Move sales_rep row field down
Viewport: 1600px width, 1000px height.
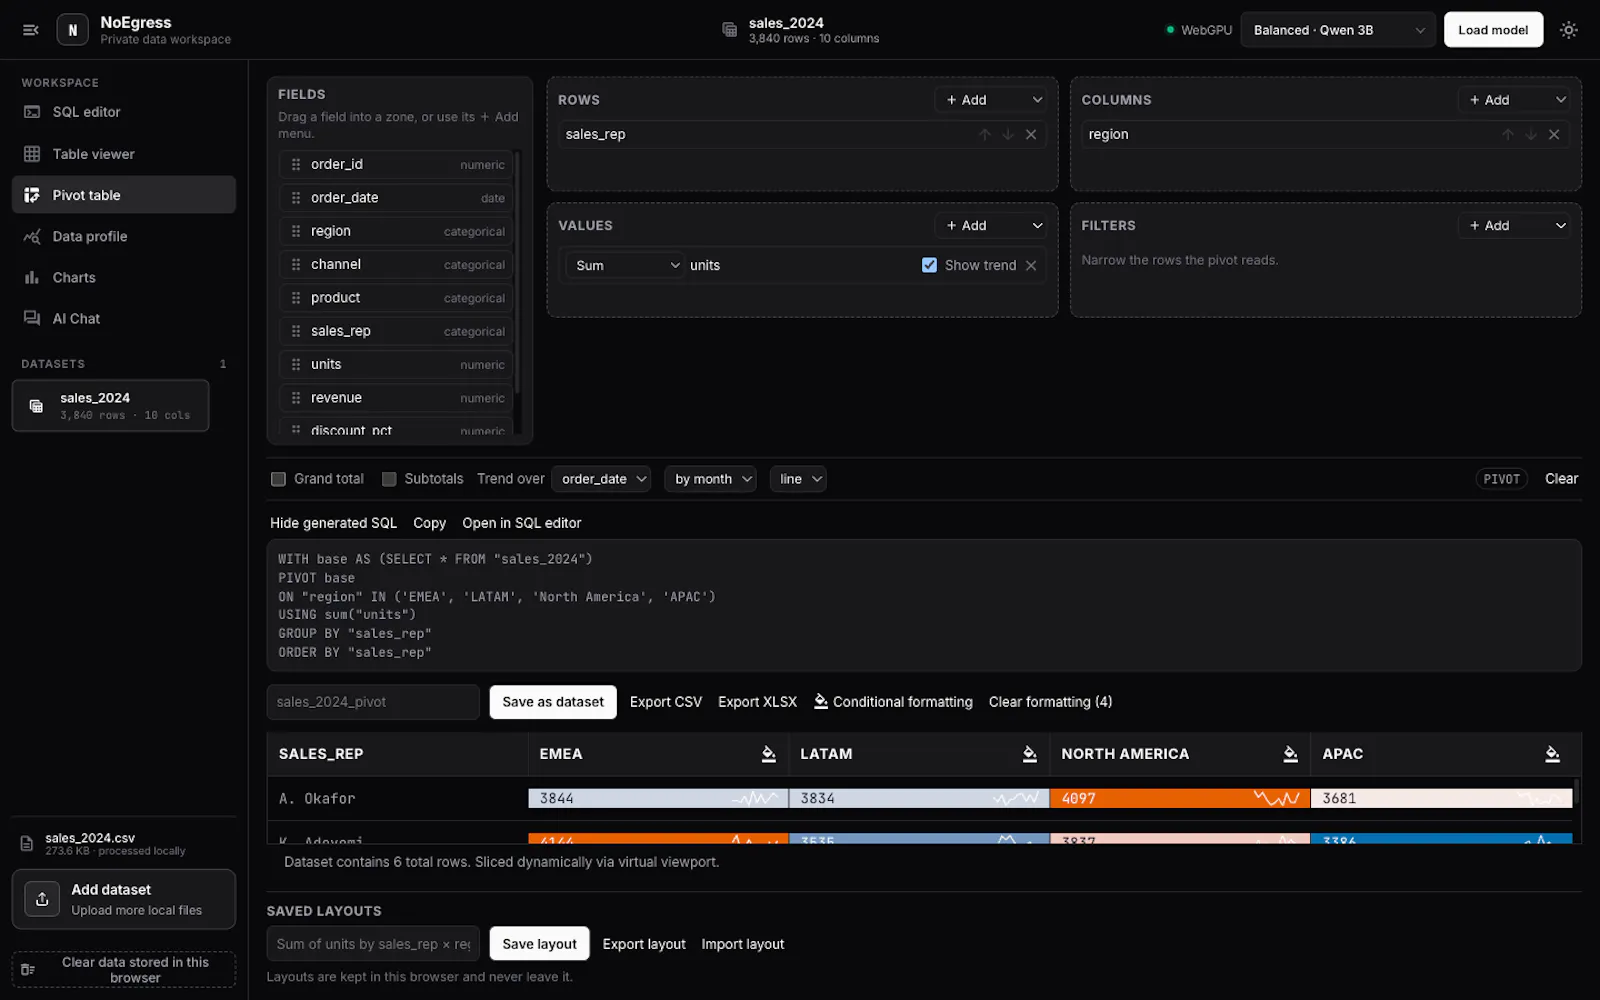1008,134
